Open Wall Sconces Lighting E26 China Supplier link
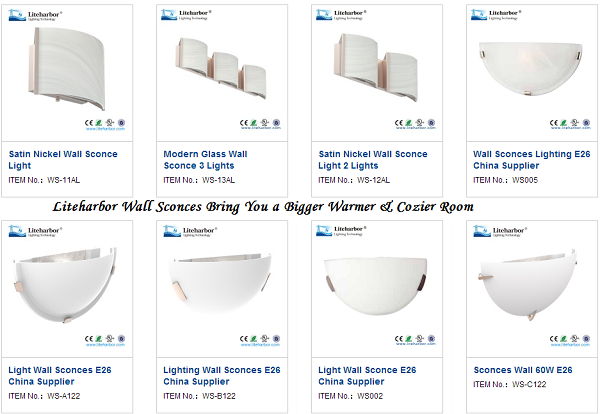The height and width of the screenshot is (414, 600). coord(526,160)
